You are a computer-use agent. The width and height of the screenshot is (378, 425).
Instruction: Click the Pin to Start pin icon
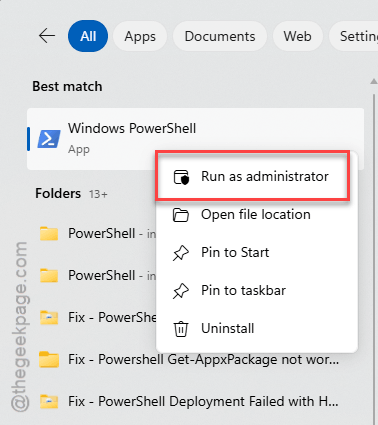181,253
